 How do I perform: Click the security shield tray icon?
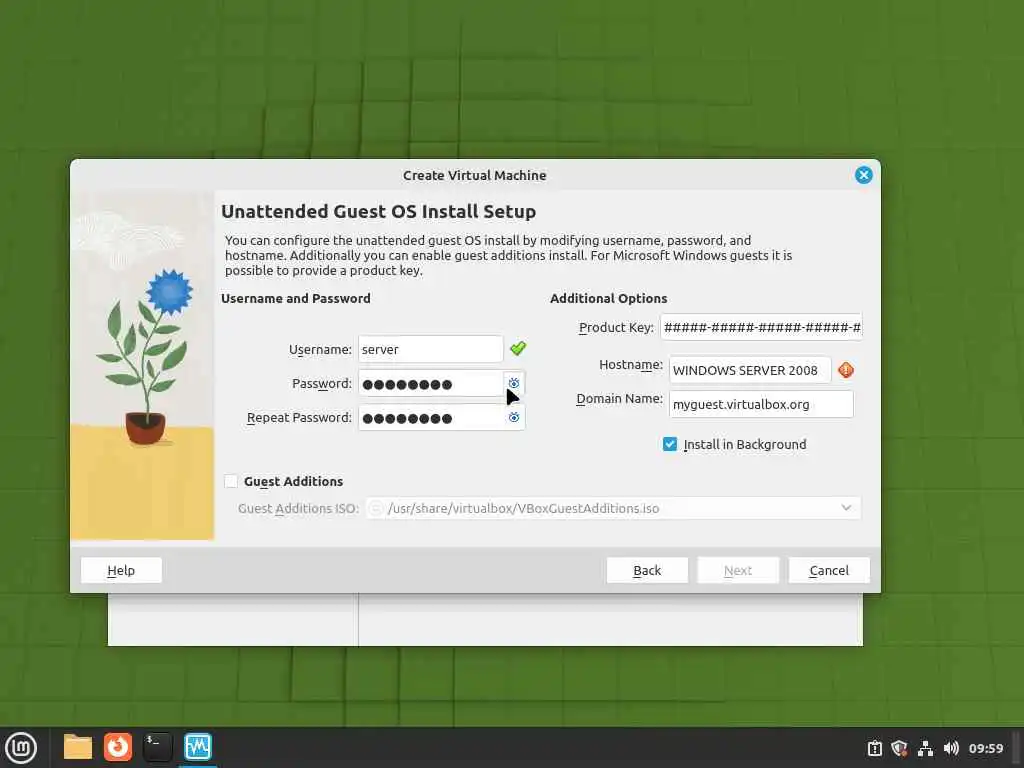tap(899, 748)
